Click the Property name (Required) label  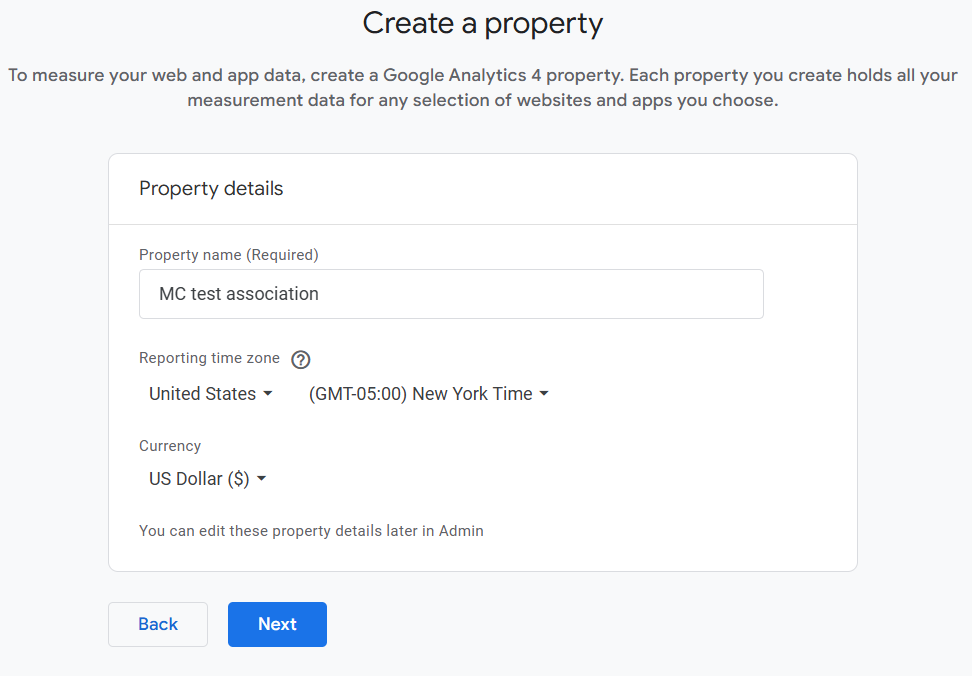[x=229, y=255]
